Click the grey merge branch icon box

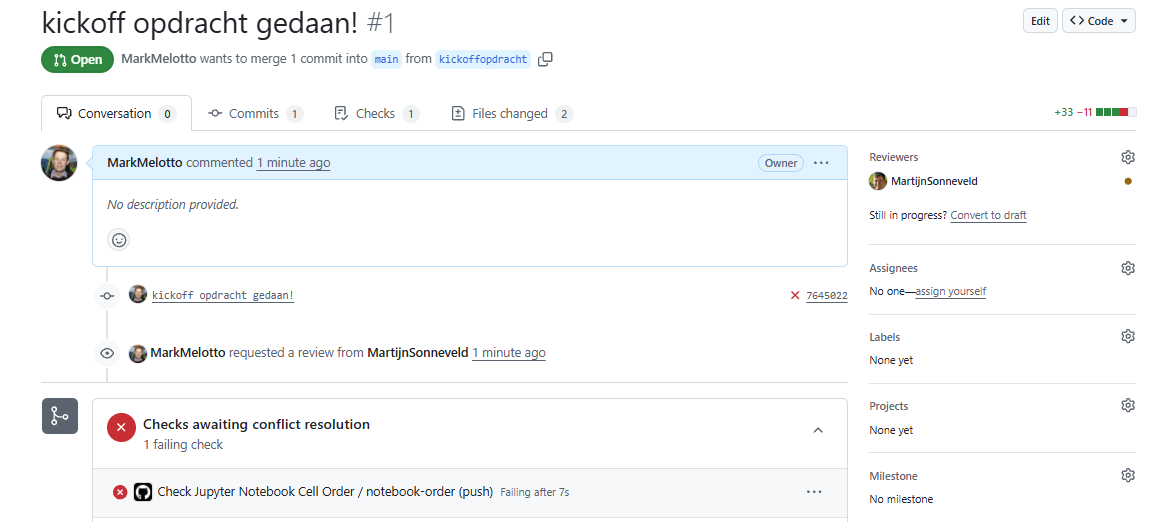59,416
